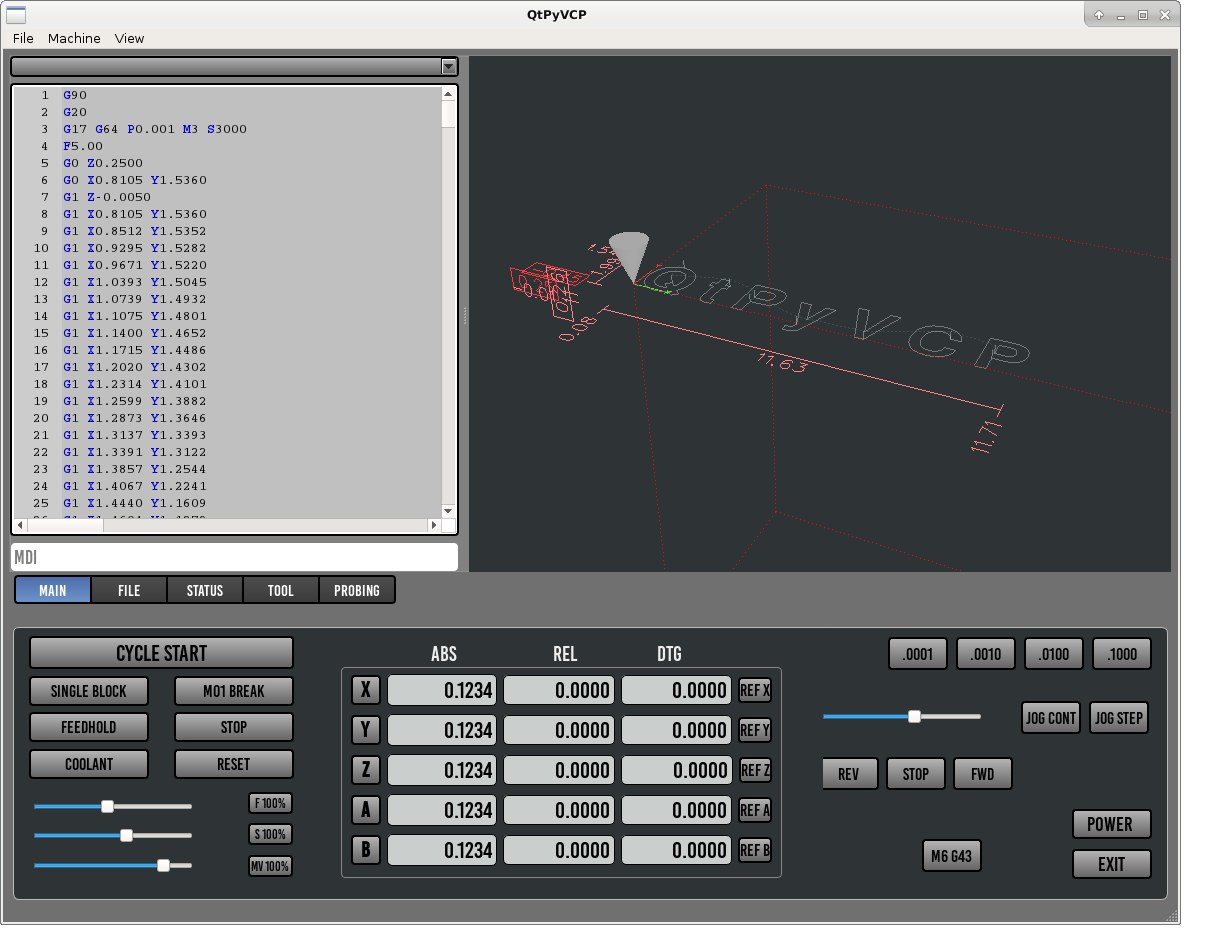Image resolution: width=1207 pixels, height=937 pixels.
Task: Open the Machine menu
Action: 74,38
